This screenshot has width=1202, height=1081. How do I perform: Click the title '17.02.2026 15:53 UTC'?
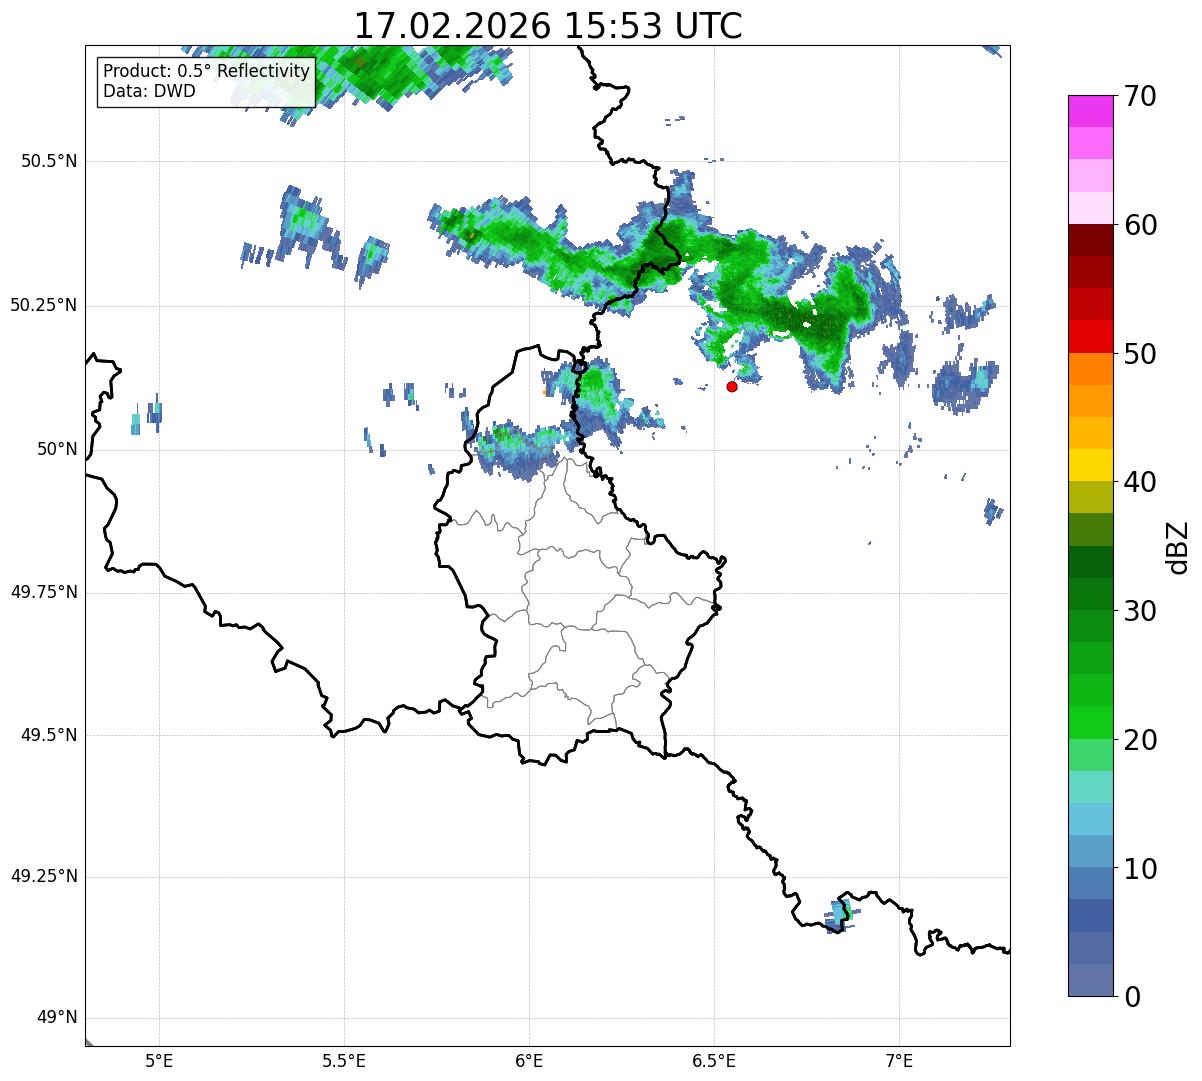[x=548, y=26]
